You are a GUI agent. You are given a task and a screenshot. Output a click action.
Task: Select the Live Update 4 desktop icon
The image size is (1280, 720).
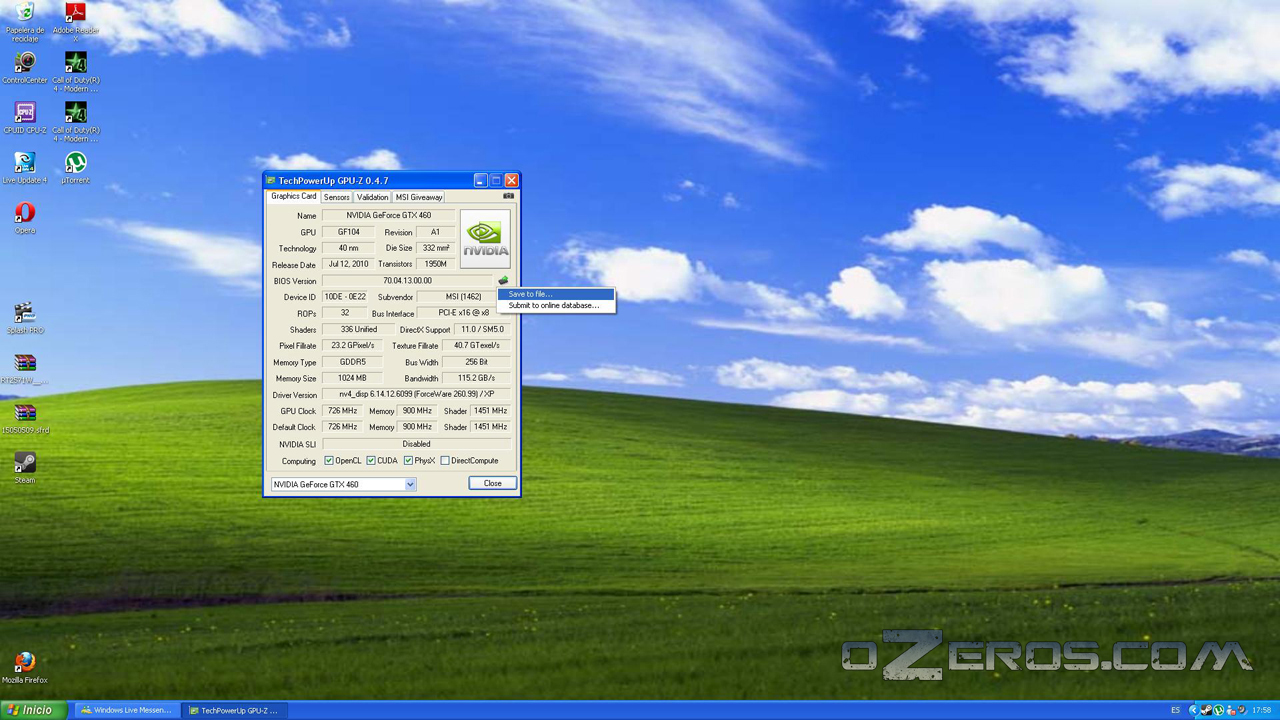[25, 169]
